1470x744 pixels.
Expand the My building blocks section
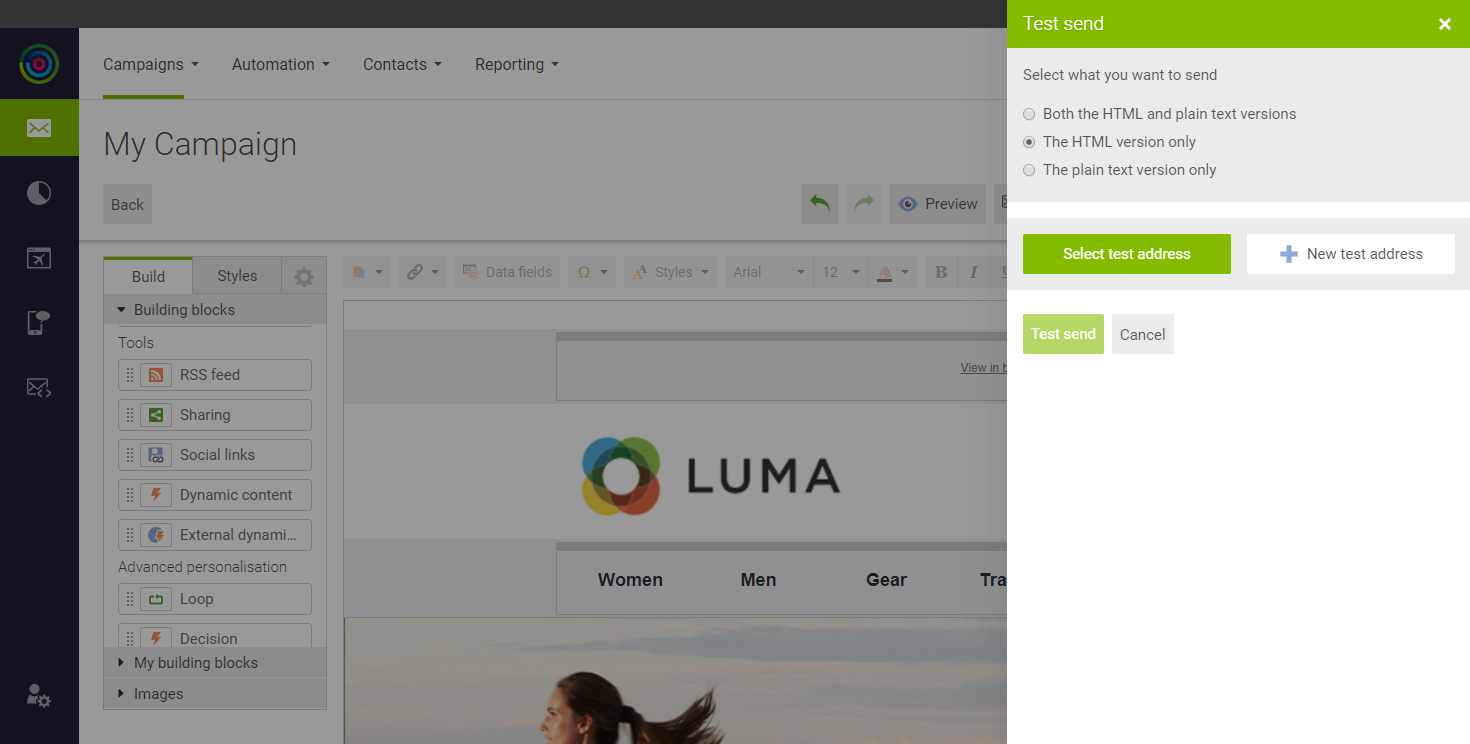215,663
